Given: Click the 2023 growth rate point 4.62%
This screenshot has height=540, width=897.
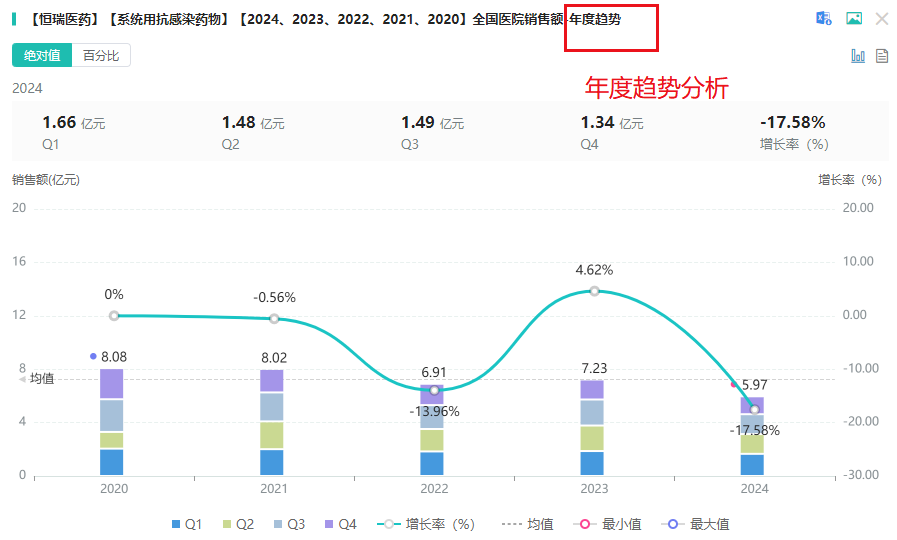Looking at the screenshot, I should click(x=594, y=291).
